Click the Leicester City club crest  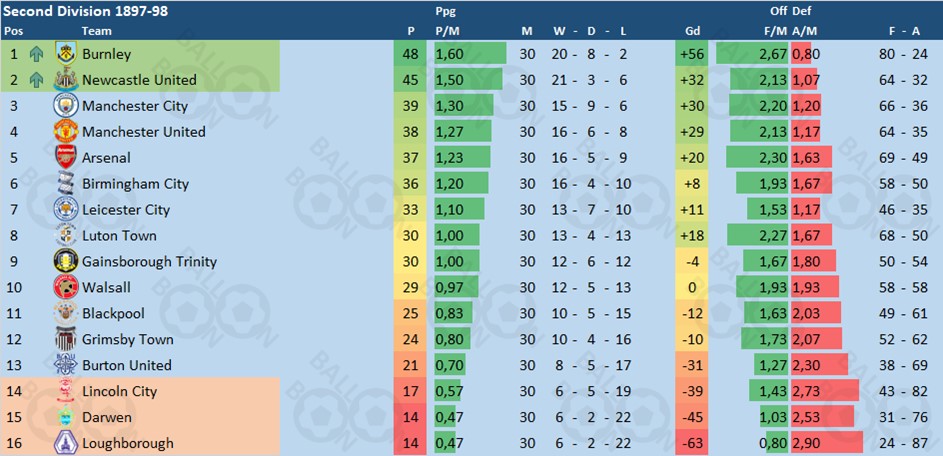(64, 209)
